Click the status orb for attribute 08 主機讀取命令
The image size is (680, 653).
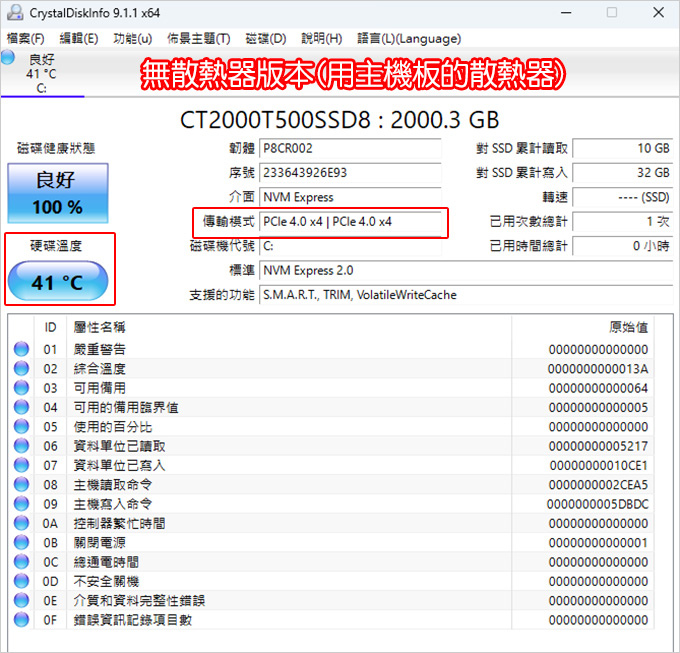click(x=21, y=484)
